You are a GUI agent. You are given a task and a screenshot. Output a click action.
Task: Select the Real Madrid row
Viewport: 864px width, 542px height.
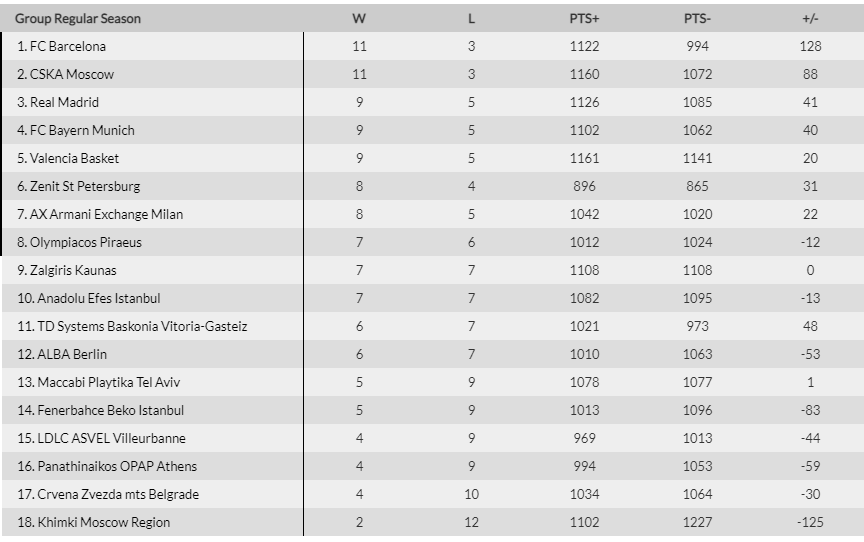tap(432, 102)
